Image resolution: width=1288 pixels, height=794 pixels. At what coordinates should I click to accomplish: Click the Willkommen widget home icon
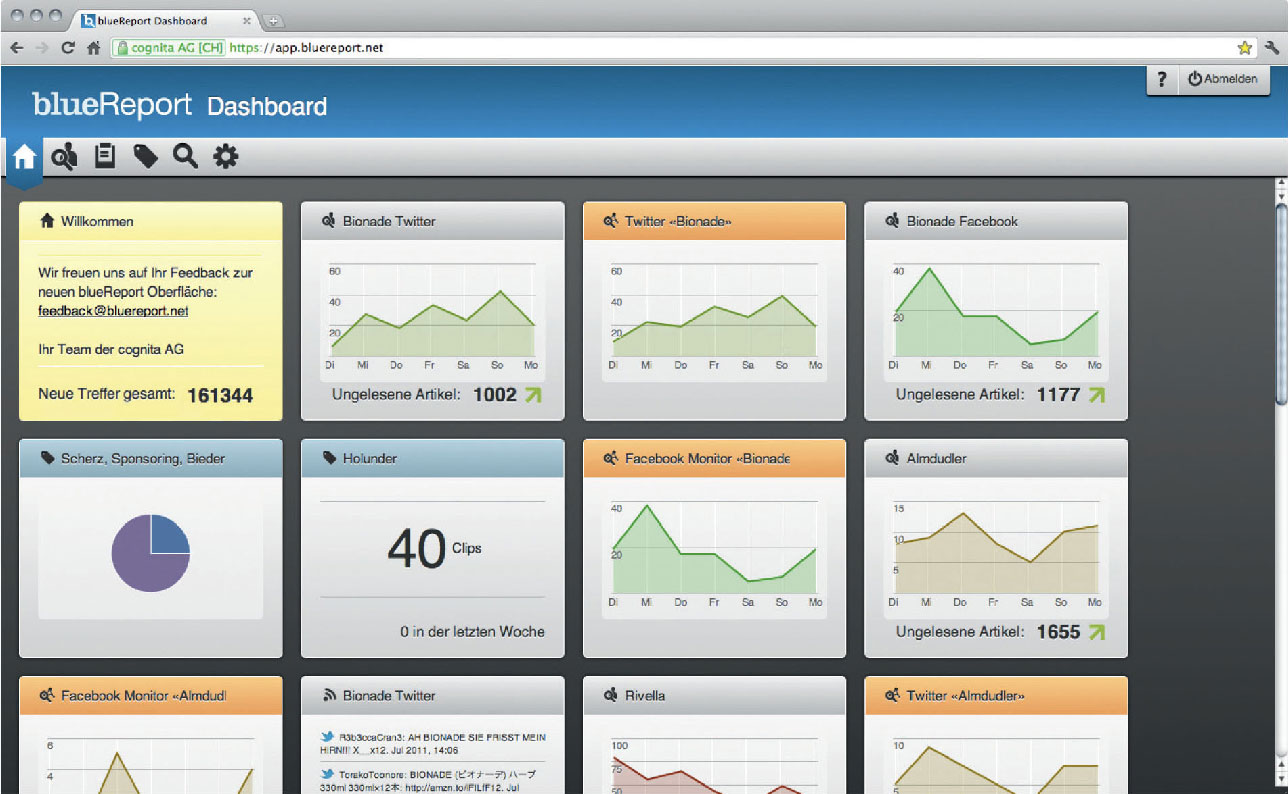click(x=47, y=221)
